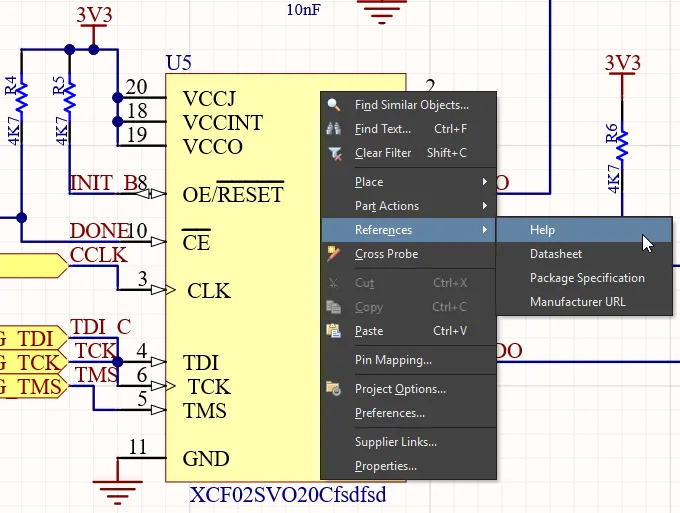Click pin number 20 label
Screen dimensions: 680x513
(x=137, y=87)
